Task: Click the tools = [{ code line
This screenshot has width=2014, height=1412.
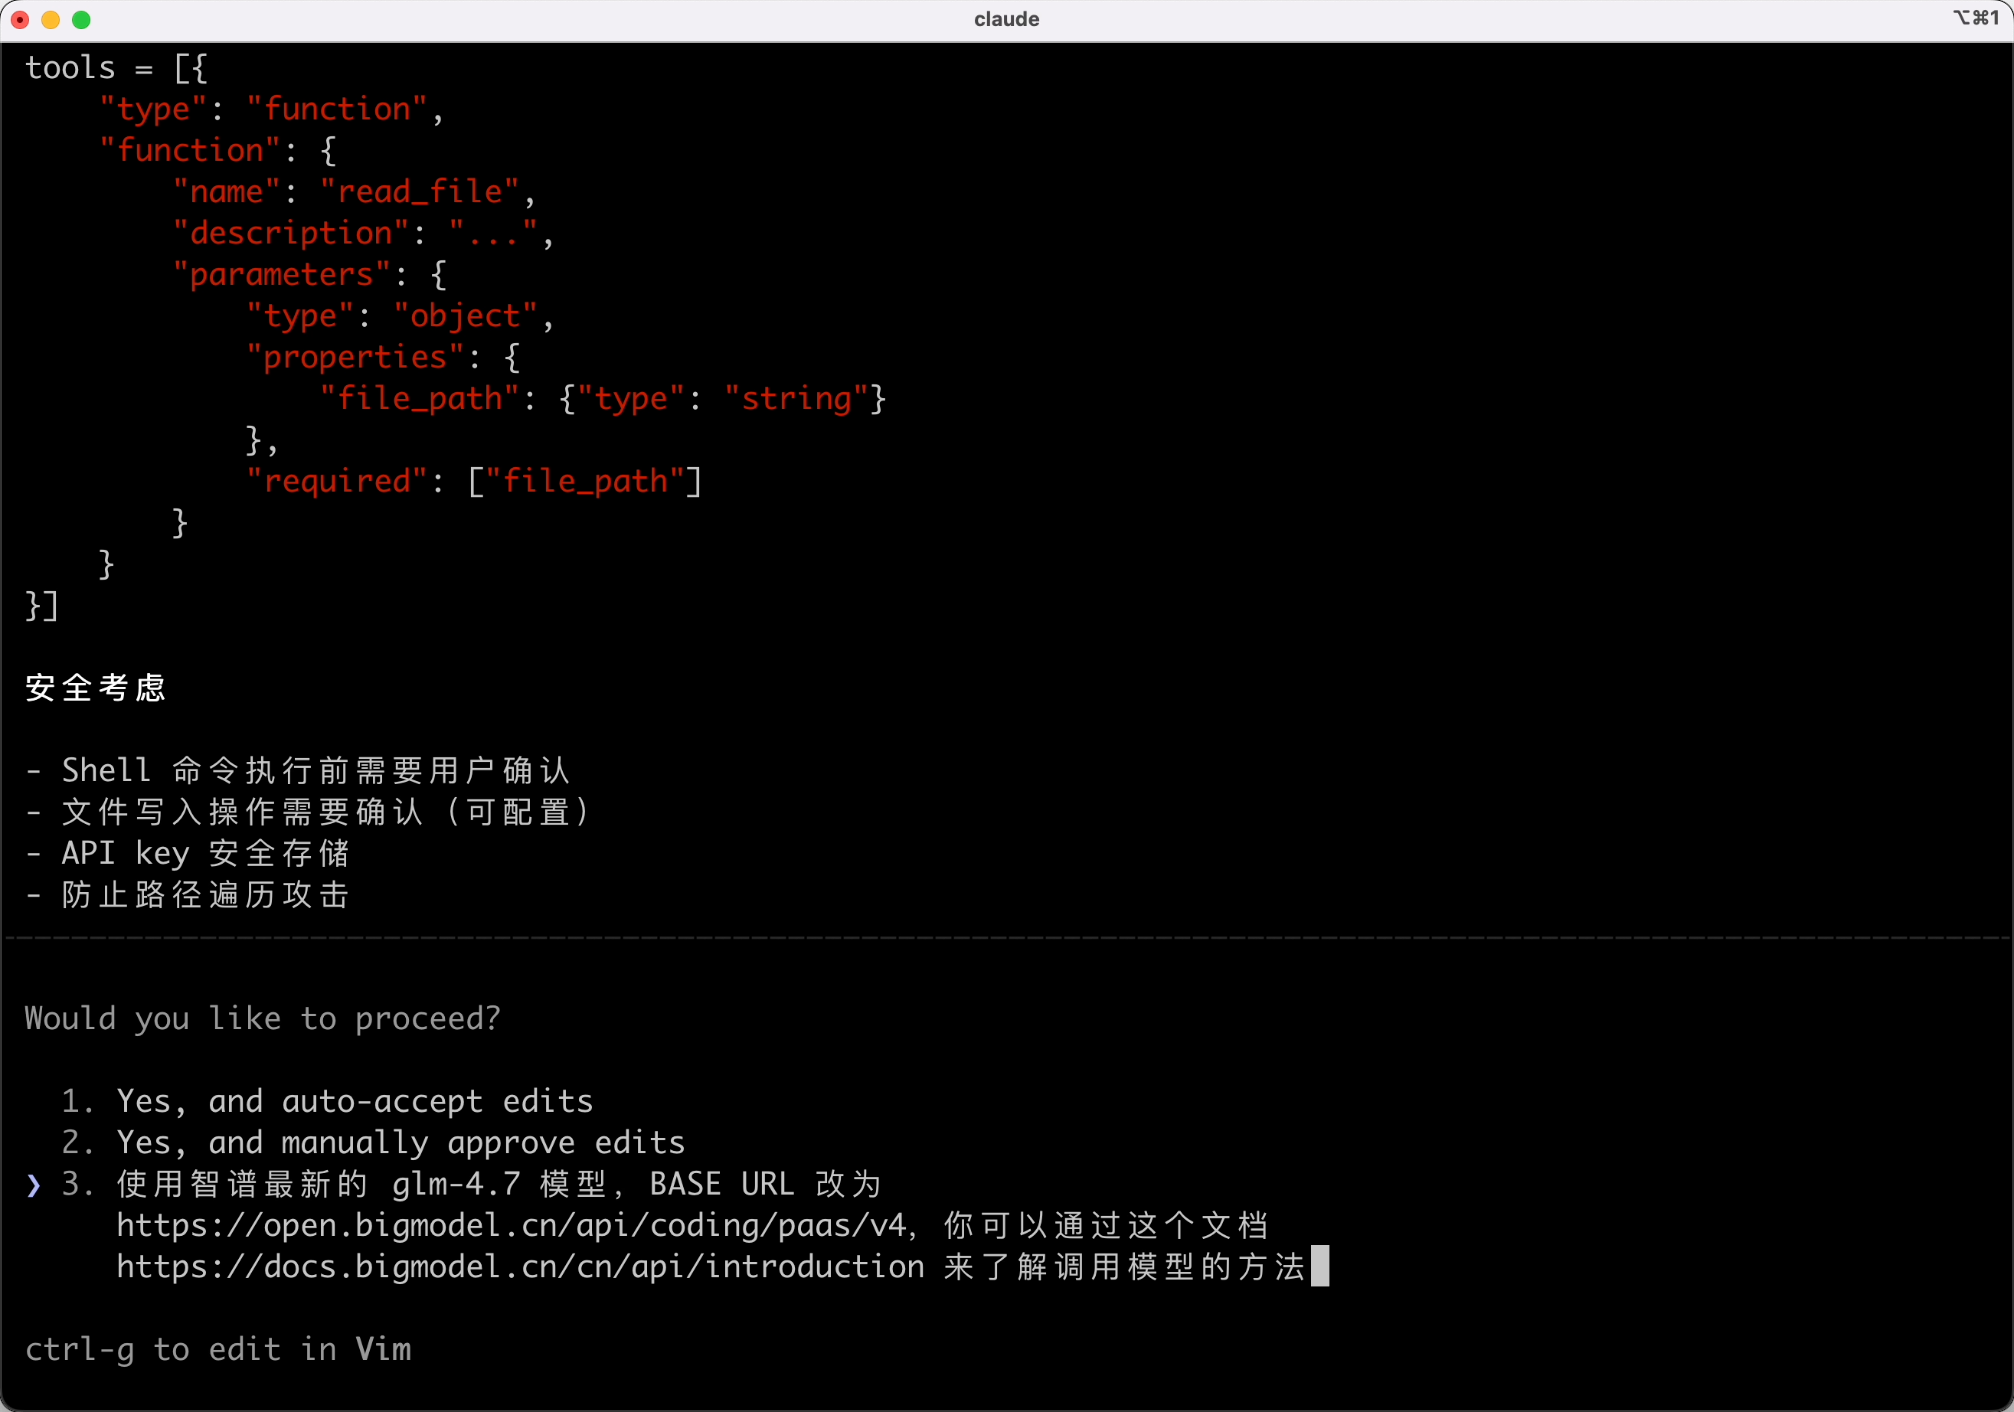Action: (x=116, y=68)
